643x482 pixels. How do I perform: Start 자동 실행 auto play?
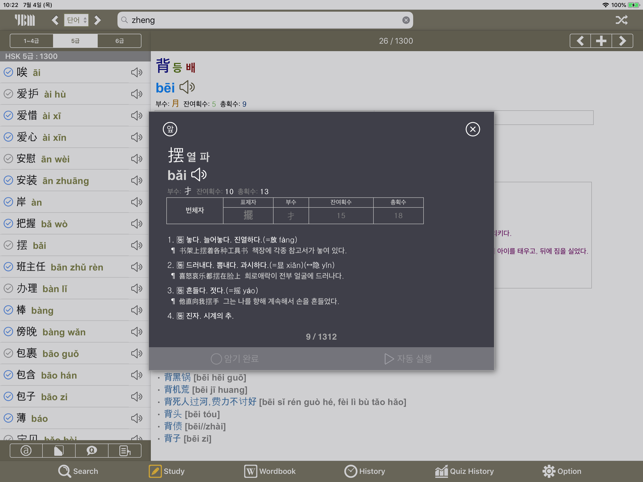(x=408, y=359)
